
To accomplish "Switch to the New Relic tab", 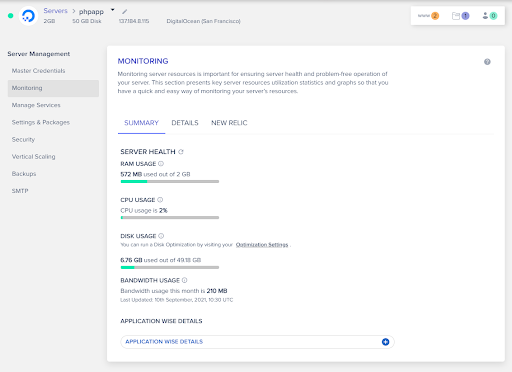I will click(x=229, y=123).
